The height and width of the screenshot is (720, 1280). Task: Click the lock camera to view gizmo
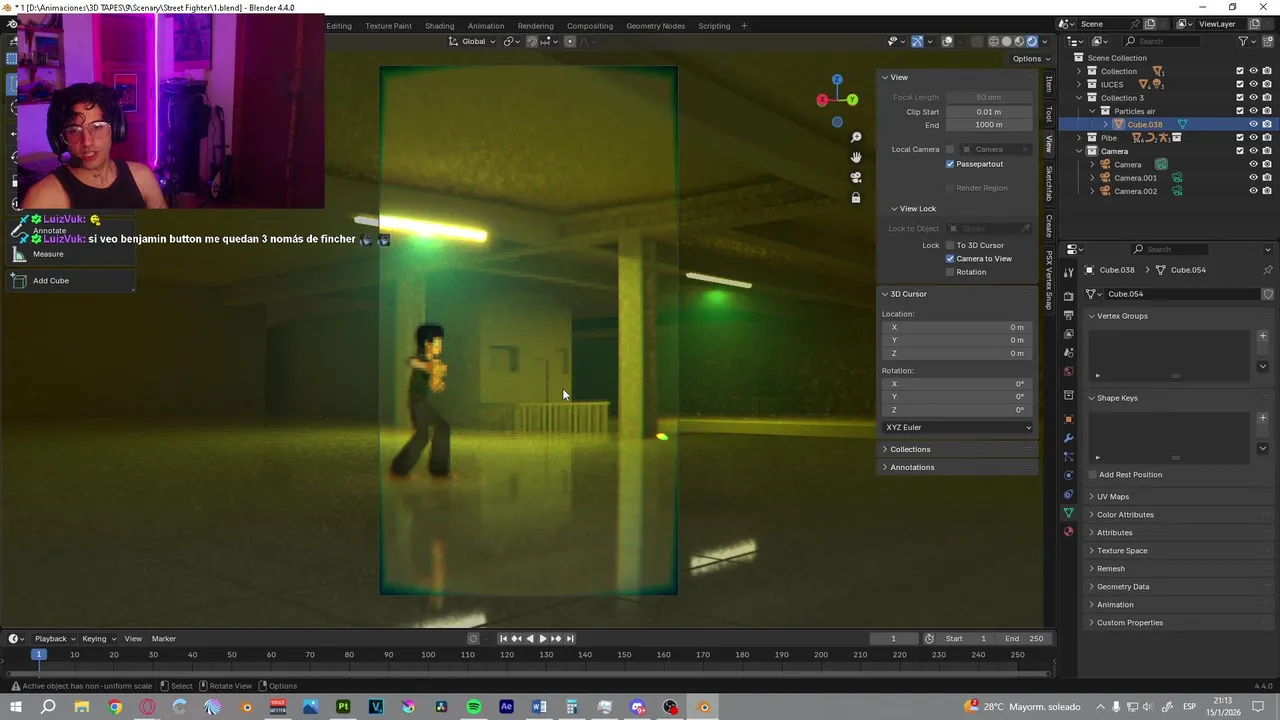[x=856, y=198]
